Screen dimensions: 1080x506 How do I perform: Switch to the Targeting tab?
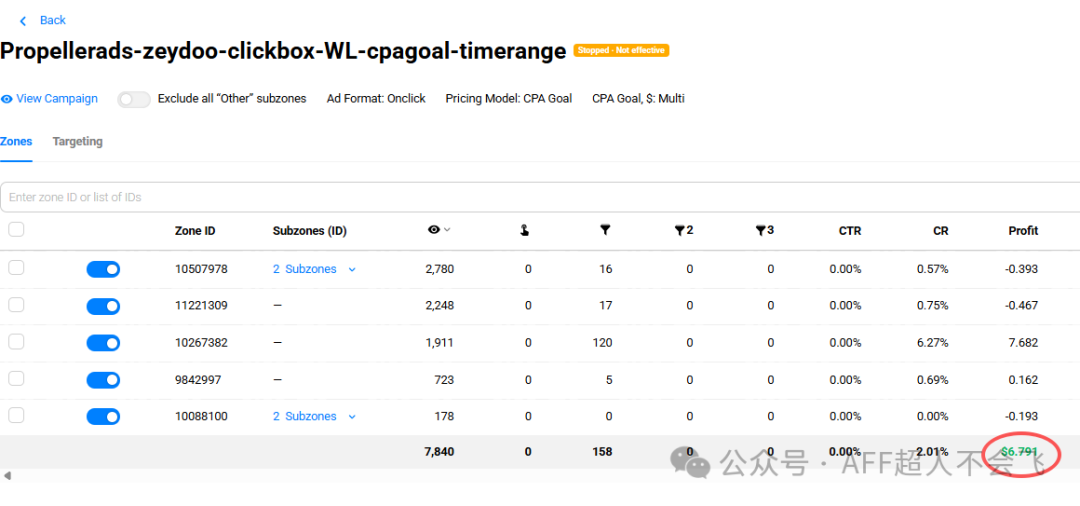[77, 141]
